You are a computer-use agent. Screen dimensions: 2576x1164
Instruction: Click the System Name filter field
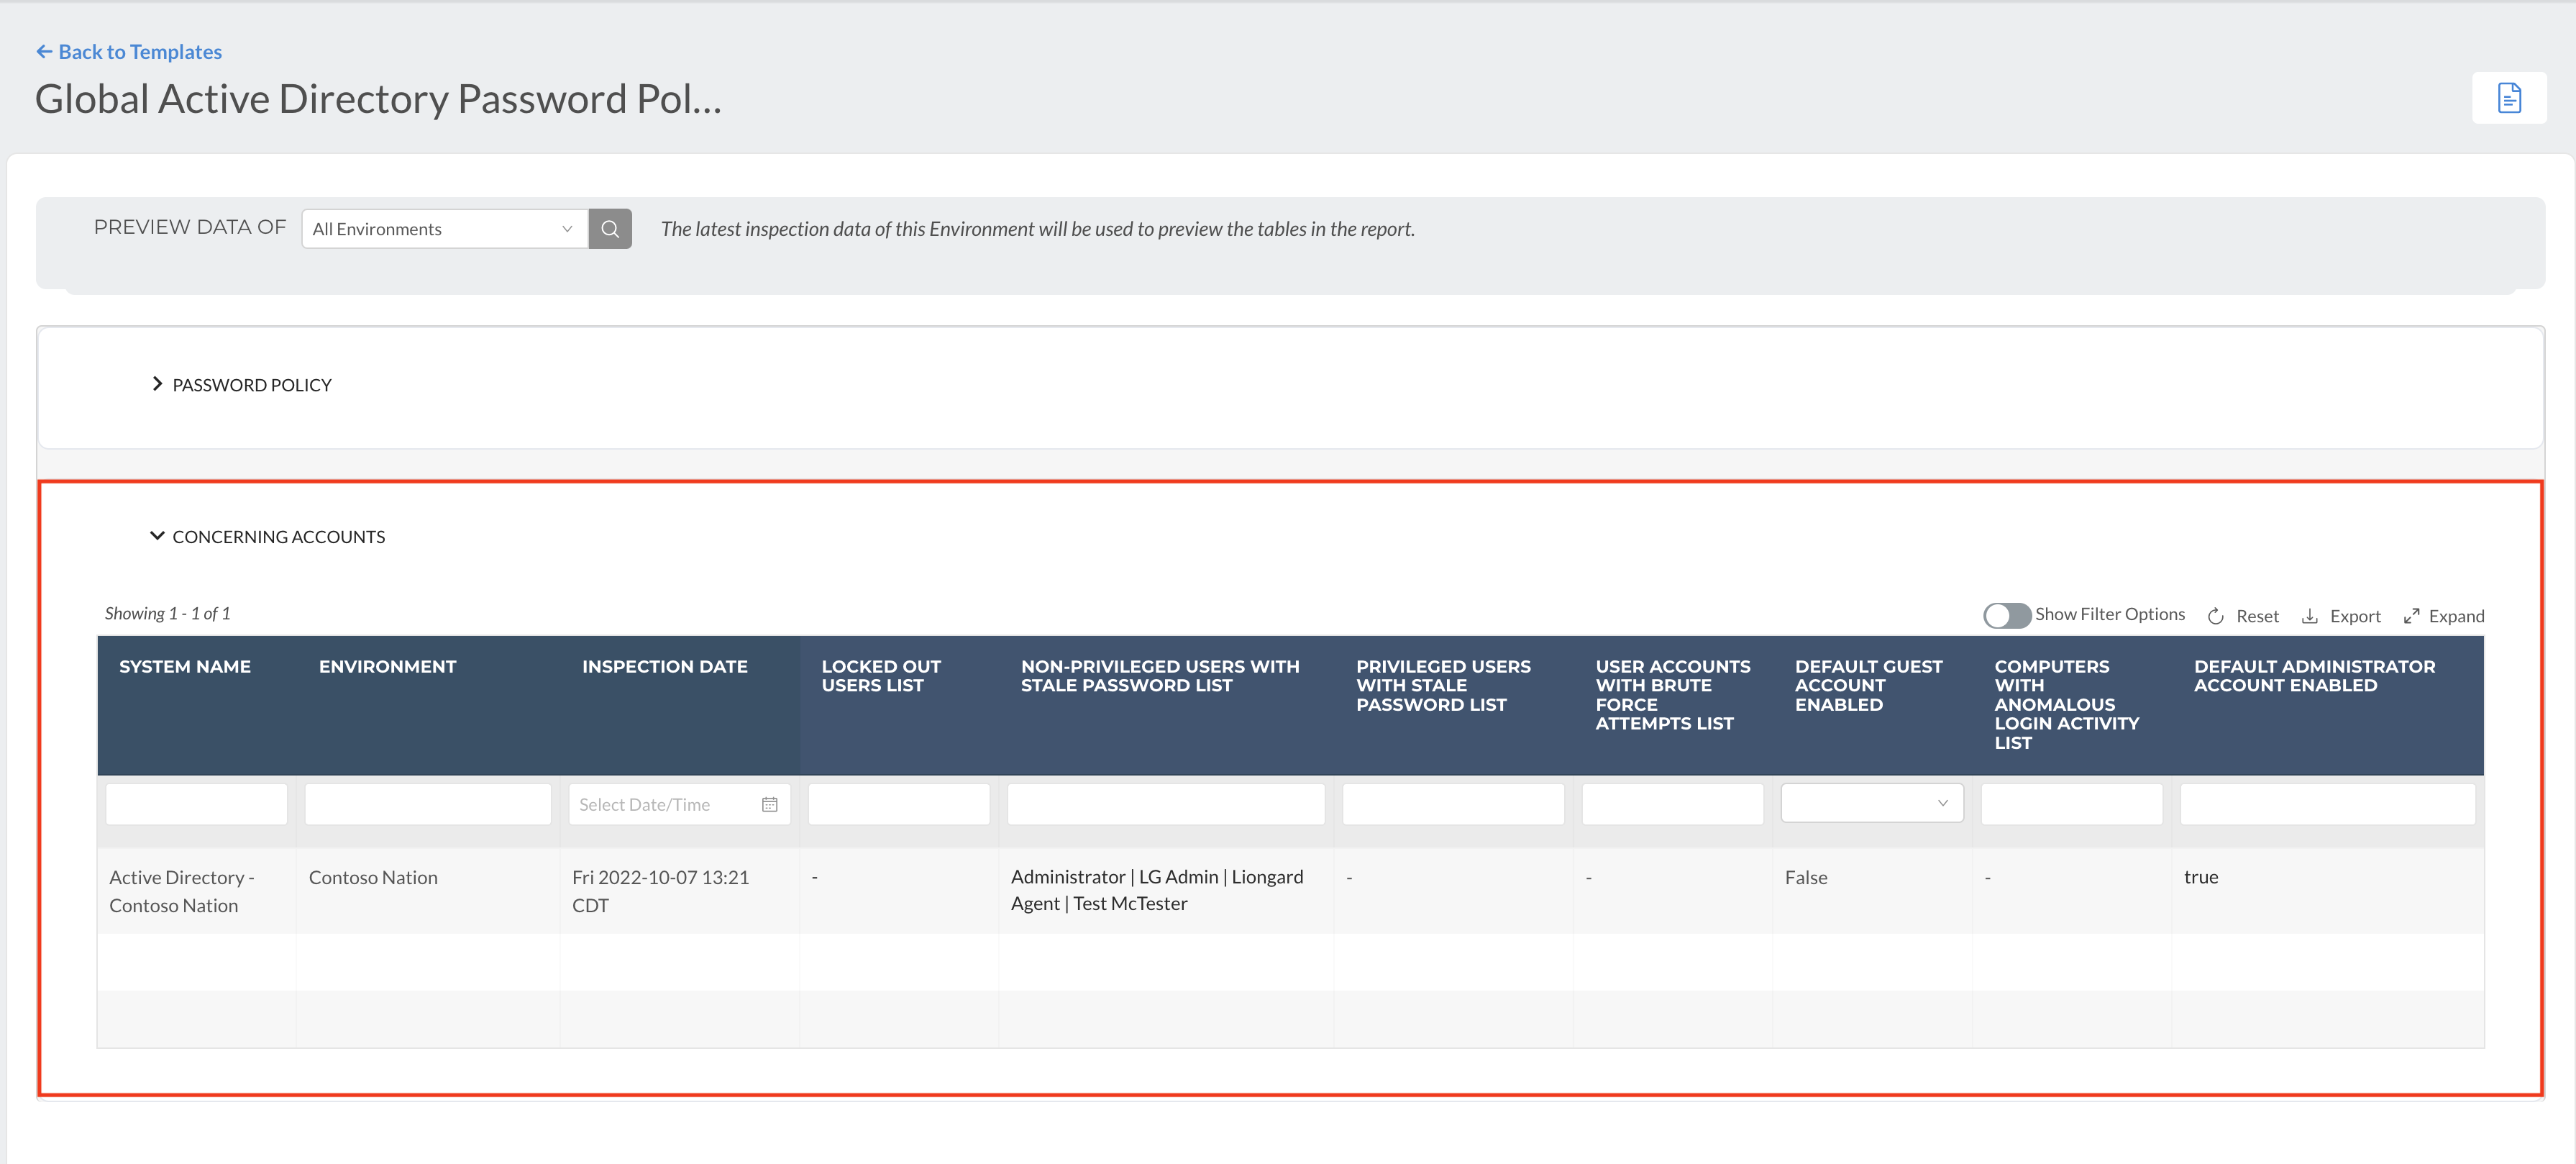tap(196, 804)
